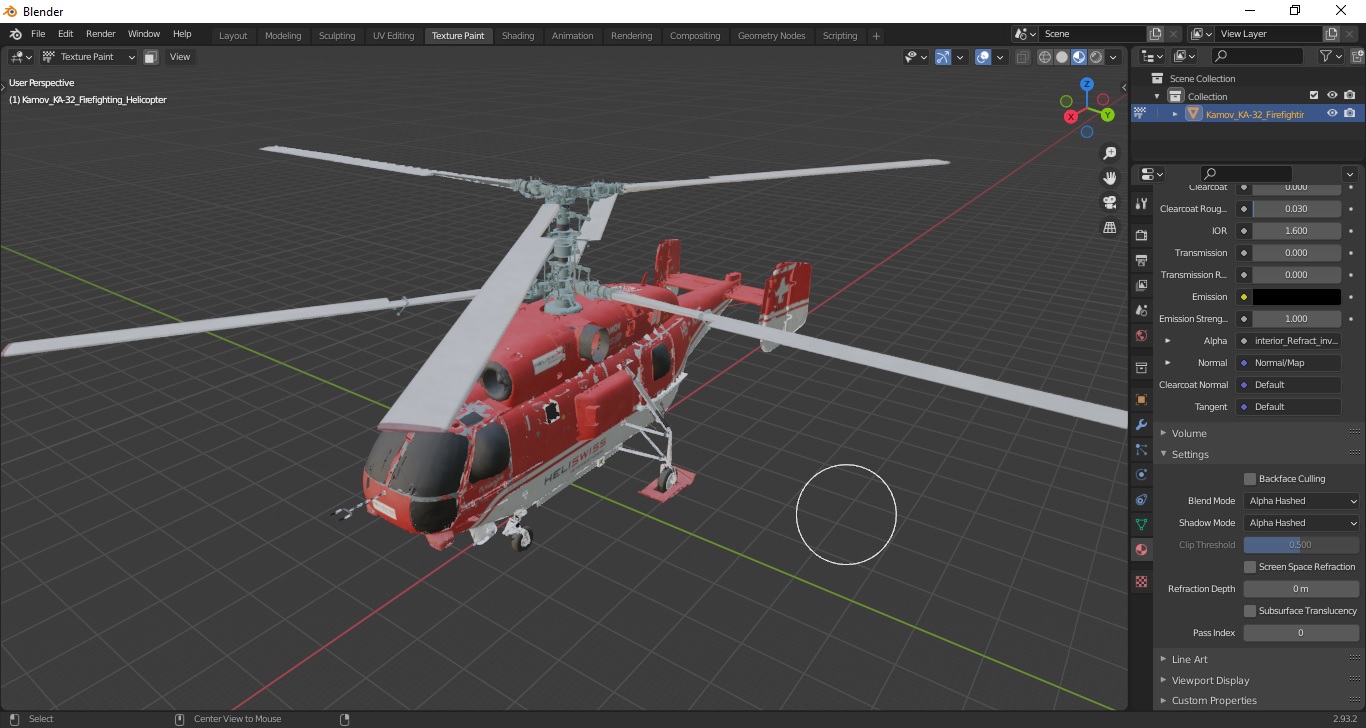
Task: Select Material Preview viewport shading
Action: (1079, 57)
